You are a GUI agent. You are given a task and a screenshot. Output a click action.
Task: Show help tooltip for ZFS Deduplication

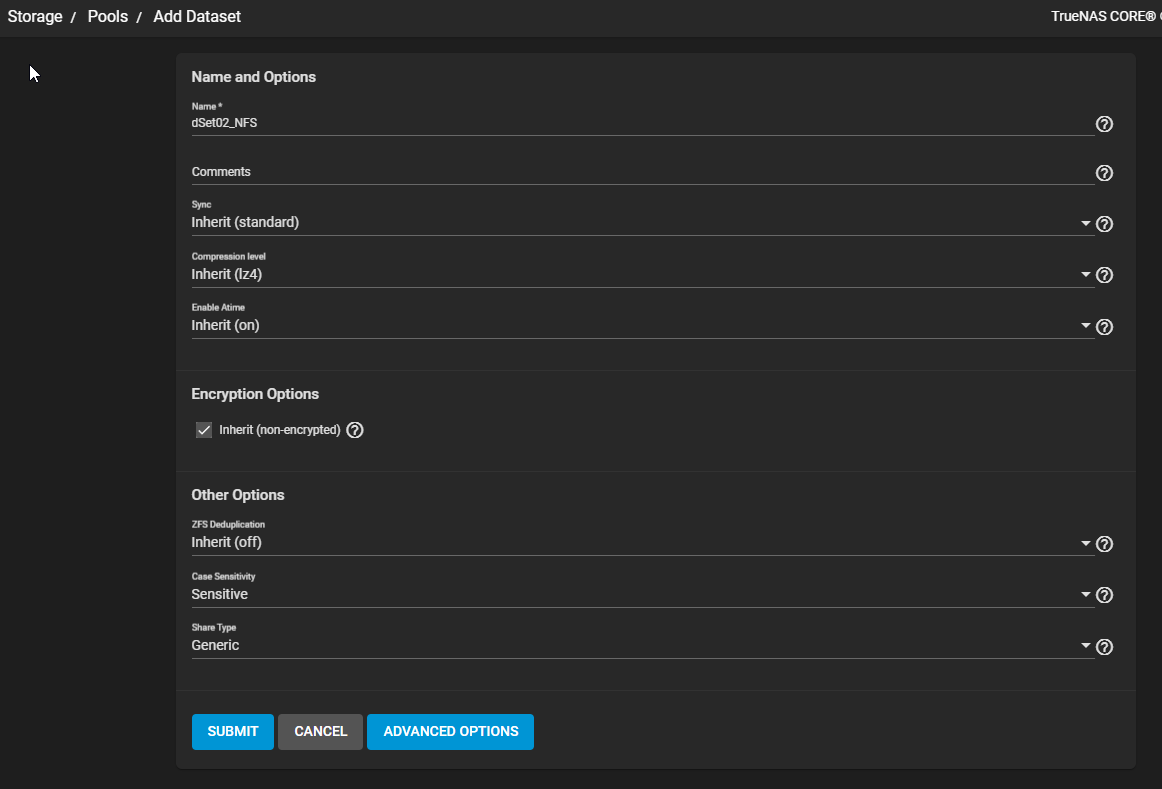(x=1104, y=544)
